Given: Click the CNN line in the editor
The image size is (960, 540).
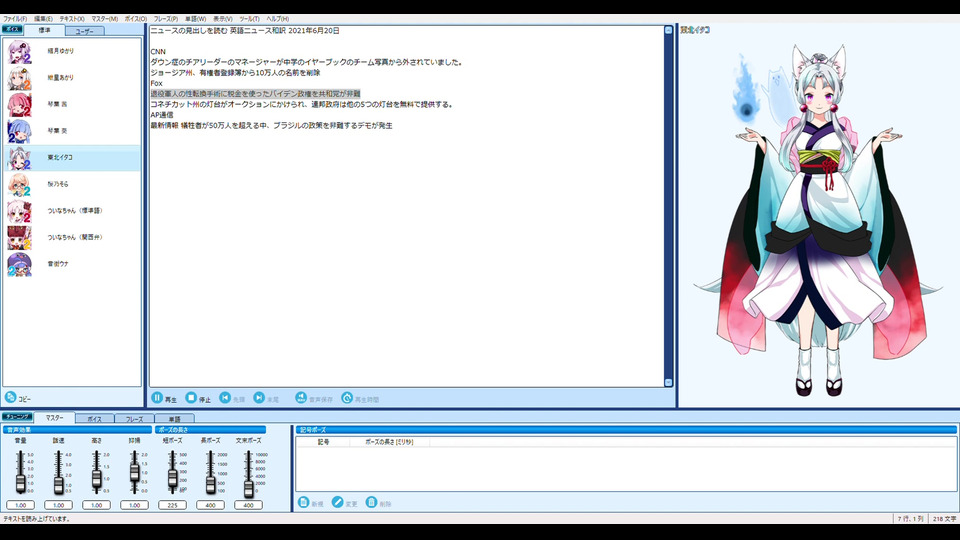Looking at the screenshot, I should tap(158, 52).
